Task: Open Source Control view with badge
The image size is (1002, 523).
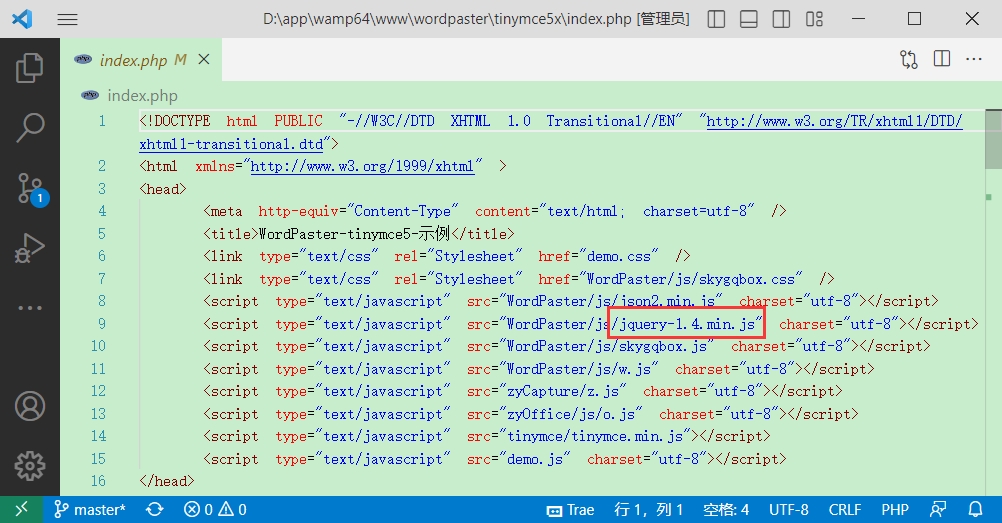Action: pos(30,187)
